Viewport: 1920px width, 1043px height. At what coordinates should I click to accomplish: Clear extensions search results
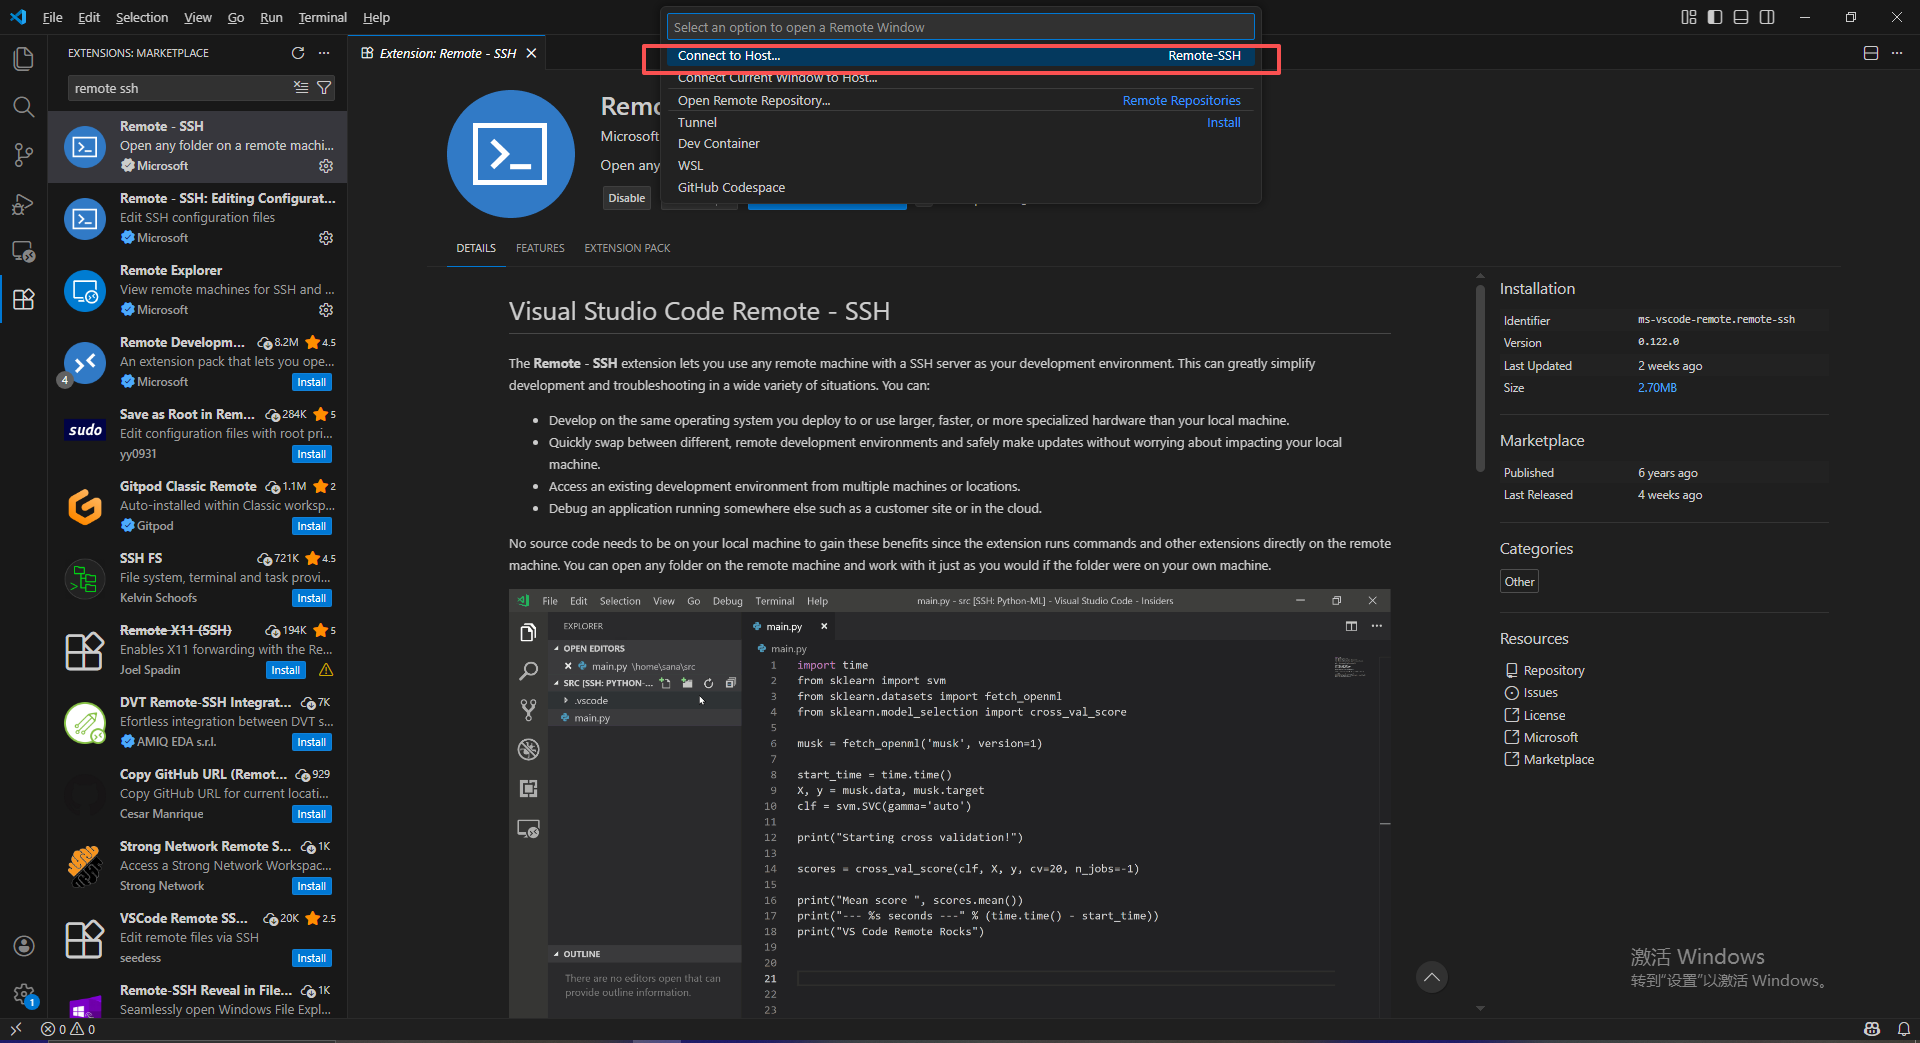(301, 88)
